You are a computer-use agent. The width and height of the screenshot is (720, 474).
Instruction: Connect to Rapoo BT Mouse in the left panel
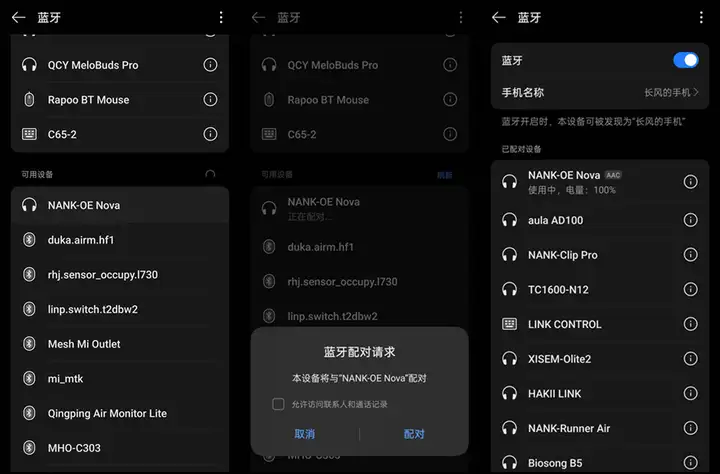tap(120, 100)
